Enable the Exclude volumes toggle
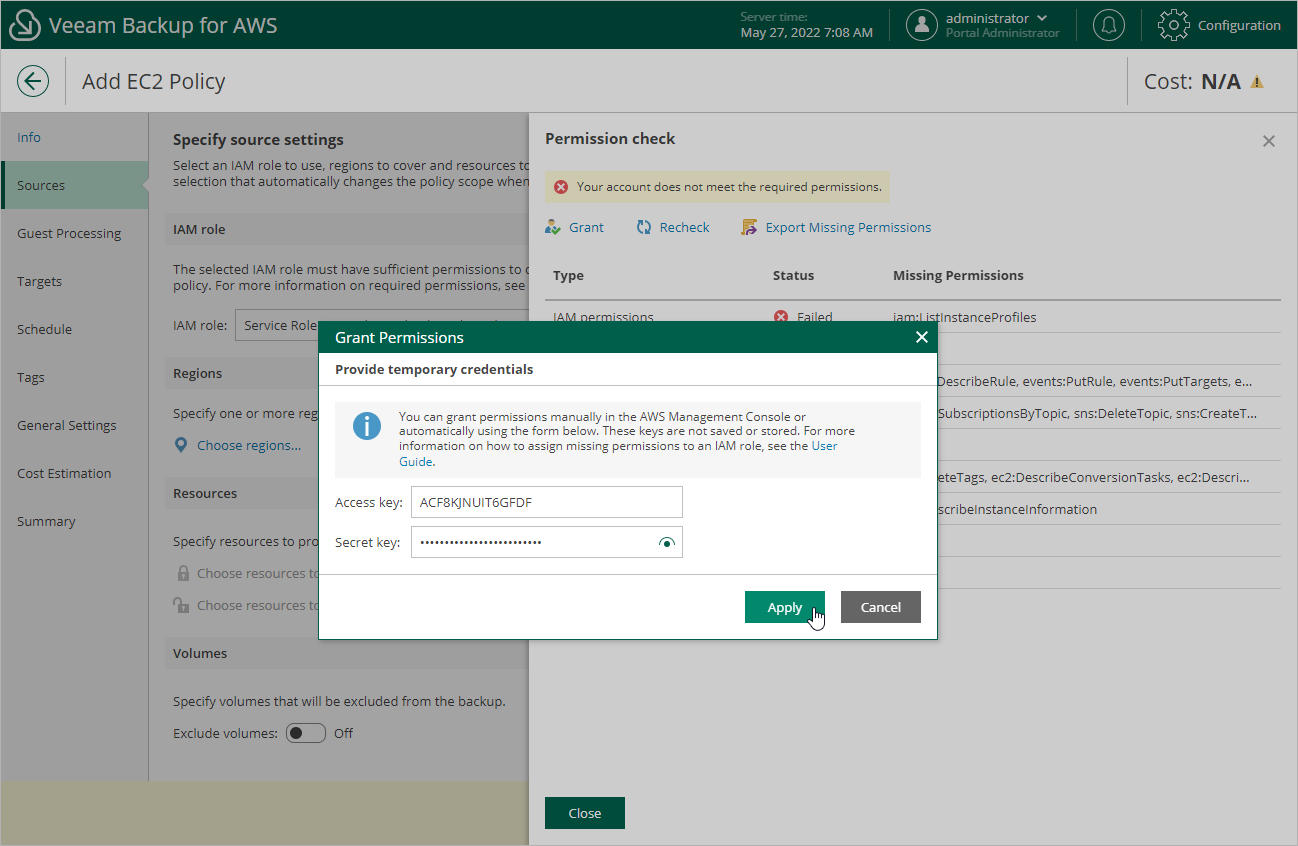 point(305,733)
